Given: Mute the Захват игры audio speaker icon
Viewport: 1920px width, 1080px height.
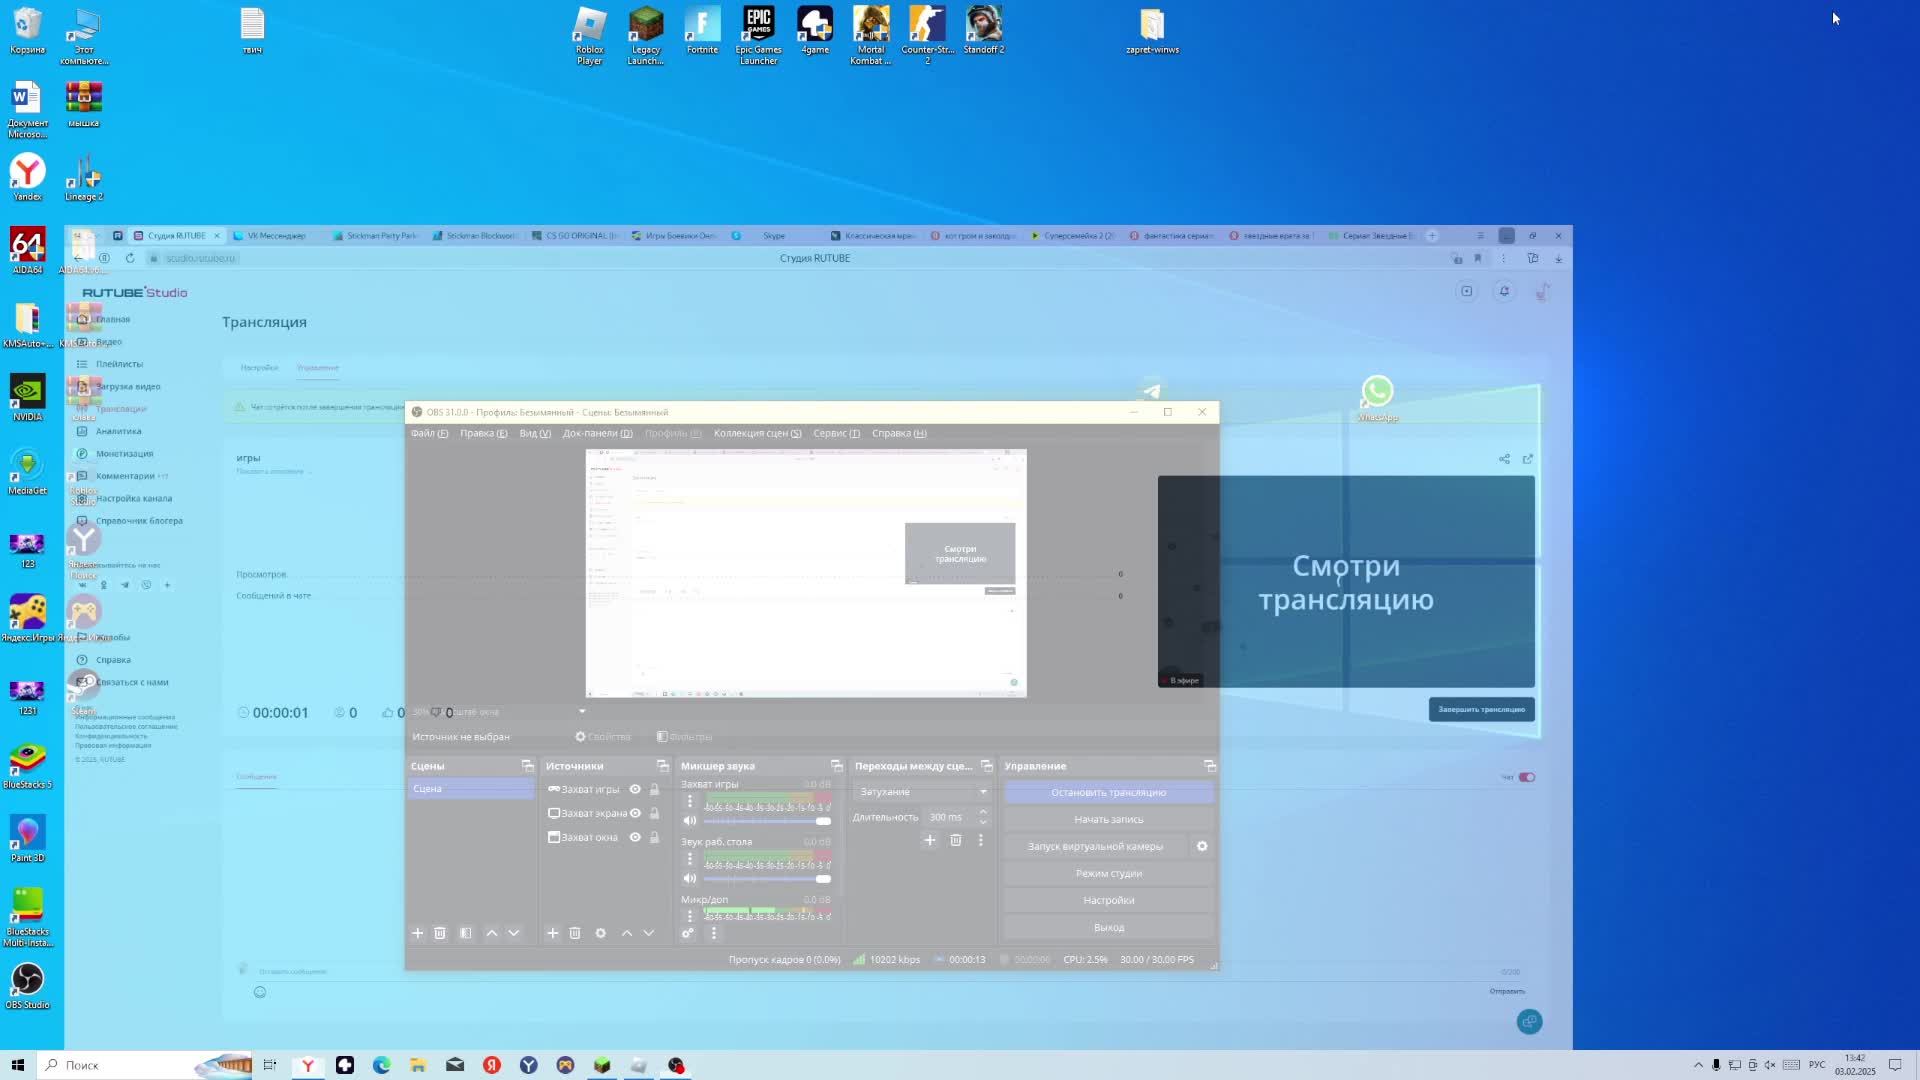Looking at the screenshot, I should click(689, 821).
